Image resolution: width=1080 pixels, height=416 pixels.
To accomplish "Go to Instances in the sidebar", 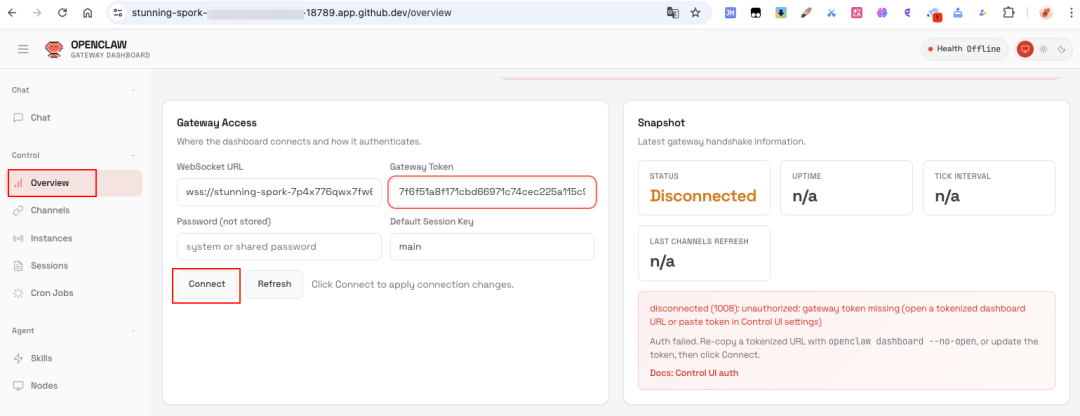I will (x=50, y=238).
